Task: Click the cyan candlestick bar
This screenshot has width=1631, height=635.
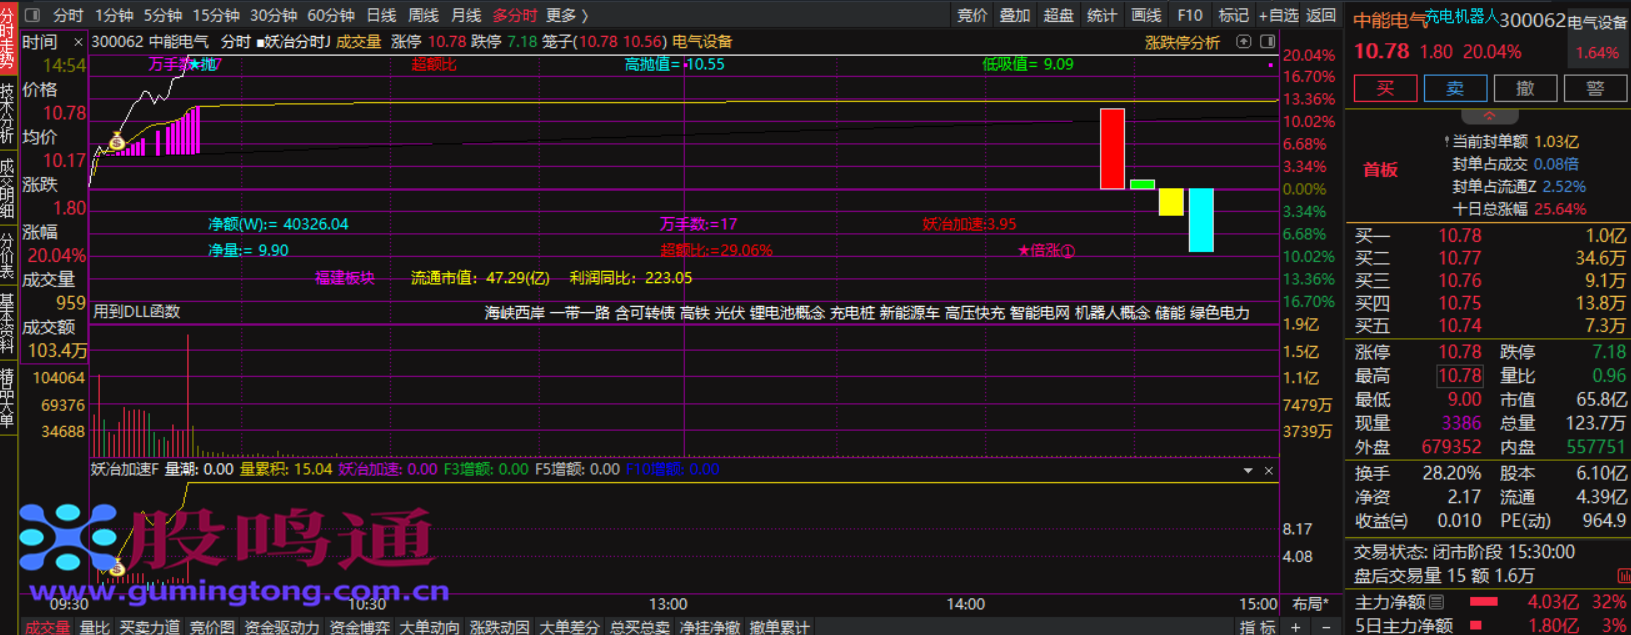Action: coord(1200,220)
